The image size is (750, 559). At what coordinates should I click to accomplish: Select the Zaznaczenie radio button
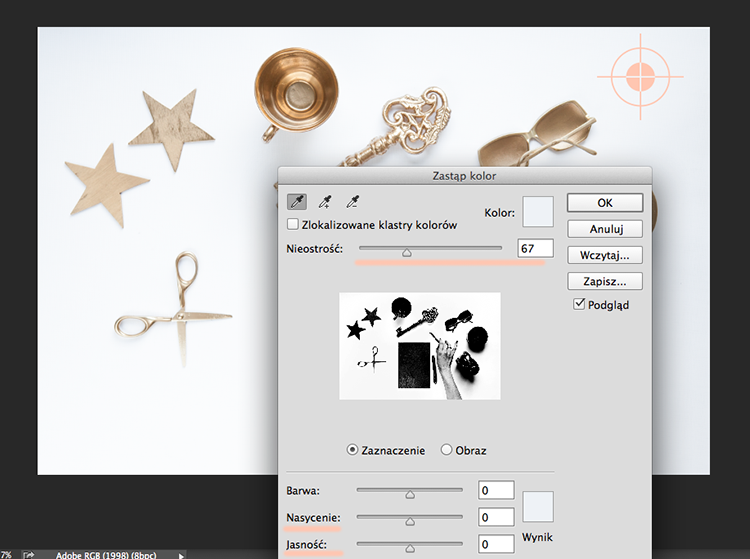point(352,450)
